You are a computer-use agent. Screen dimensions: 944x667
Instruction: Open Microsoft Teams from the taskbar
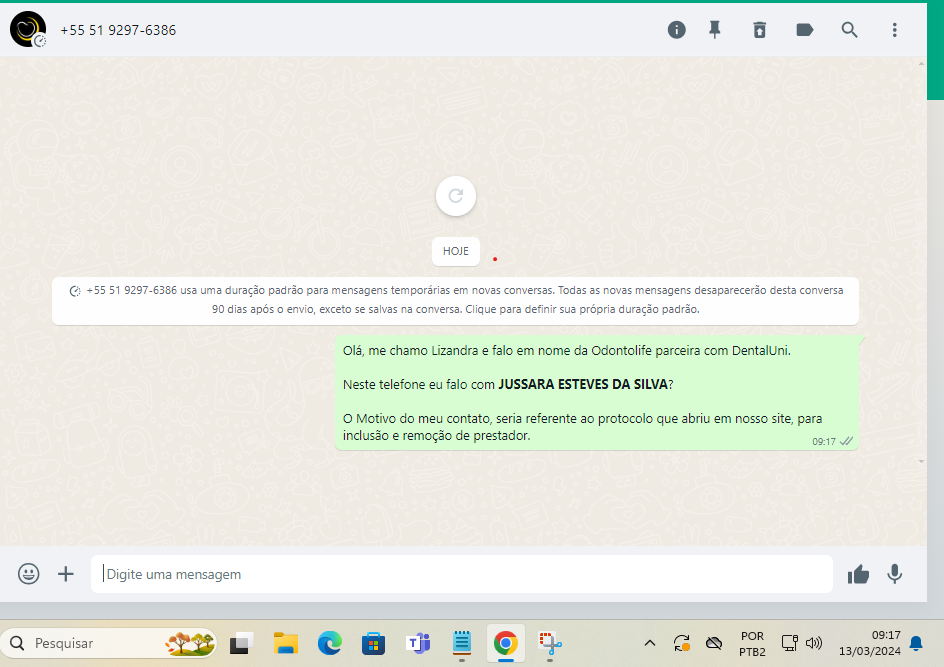click(418, 644)
